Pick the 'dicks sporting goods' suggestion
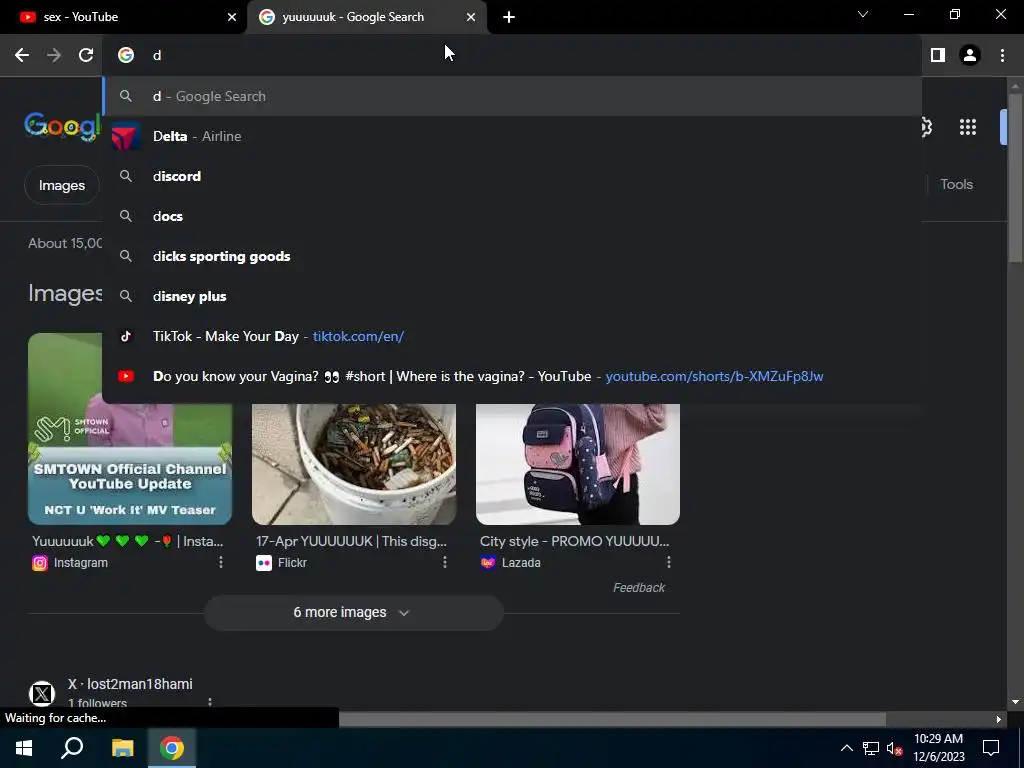Image resolution: width=1024 pixels, height=768 pixels. point(512,256)
